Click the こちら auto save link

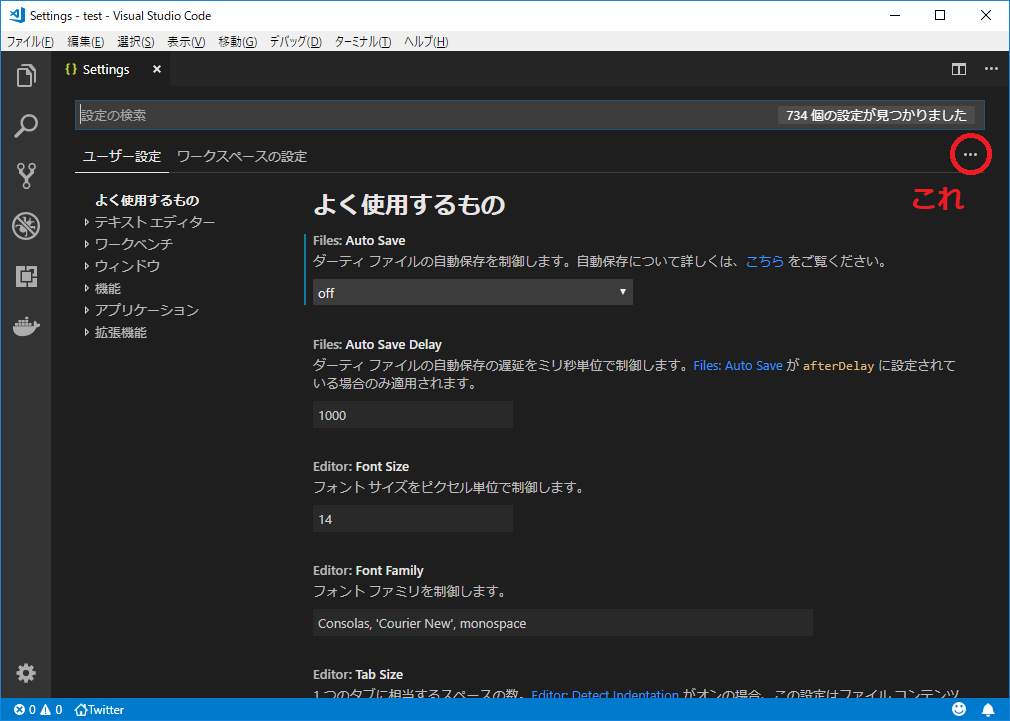765,262
